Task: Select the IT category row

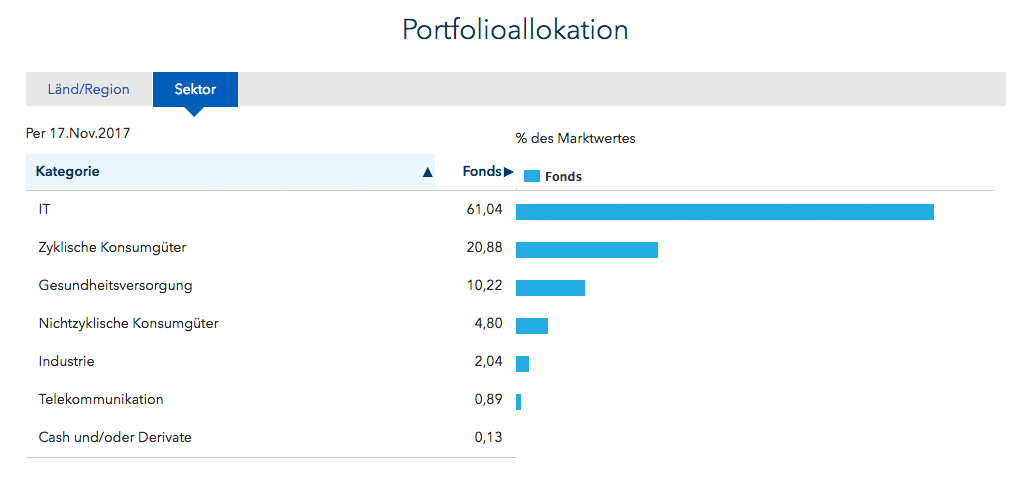Action: 270,210
